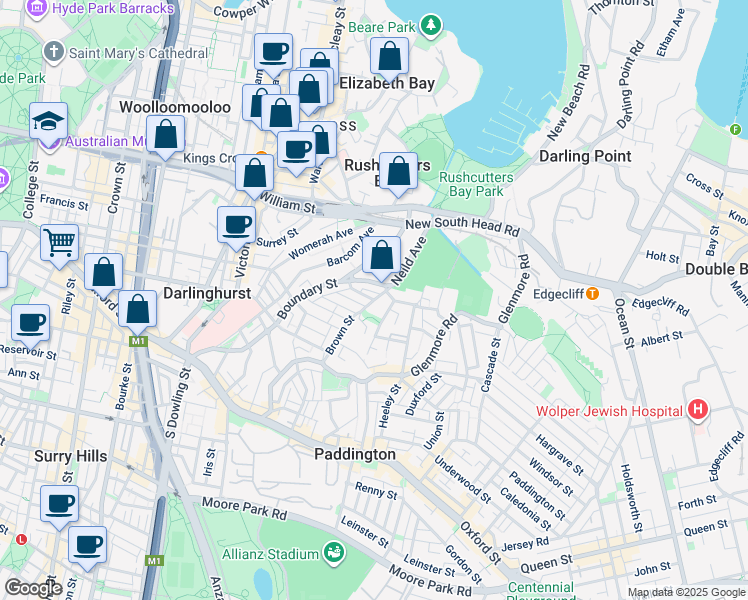Image resolution: width=748 pixels, height=600 pixels.
Task: Open the coffee cup marker in Surry Hills
Action: pos(59,504)
